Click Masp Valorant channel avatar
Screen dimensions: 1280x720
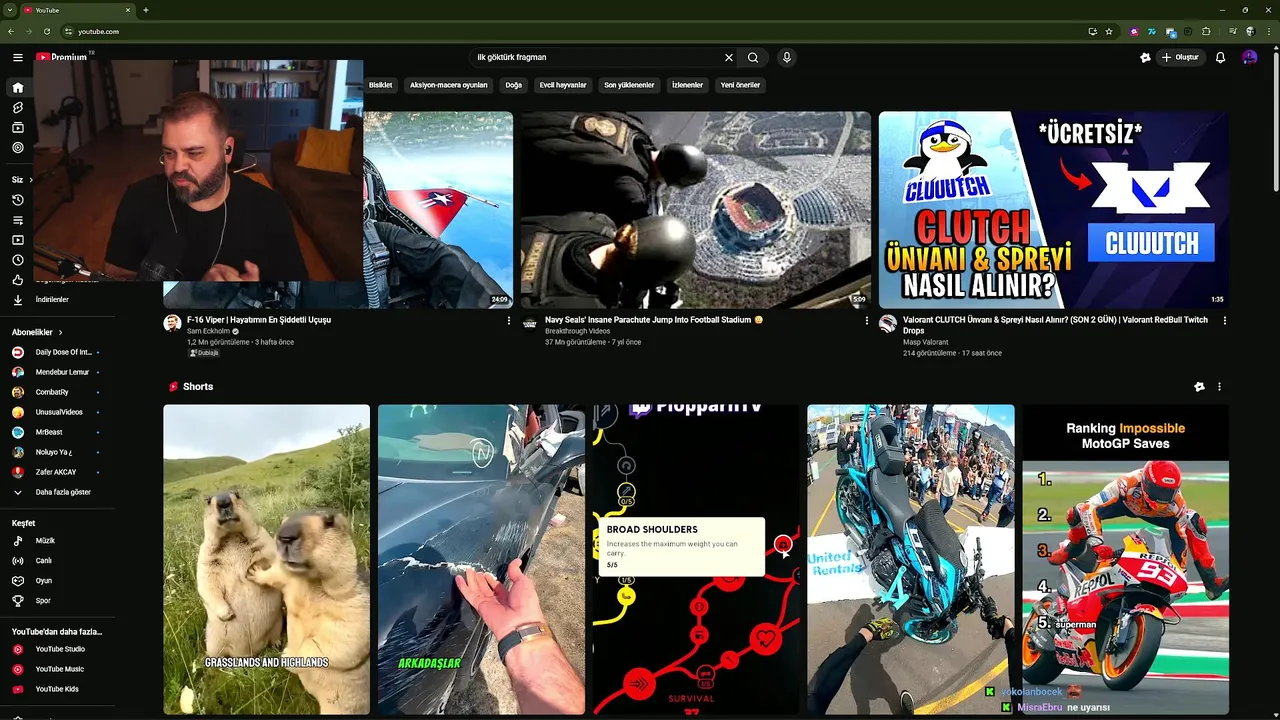(888, 323)
